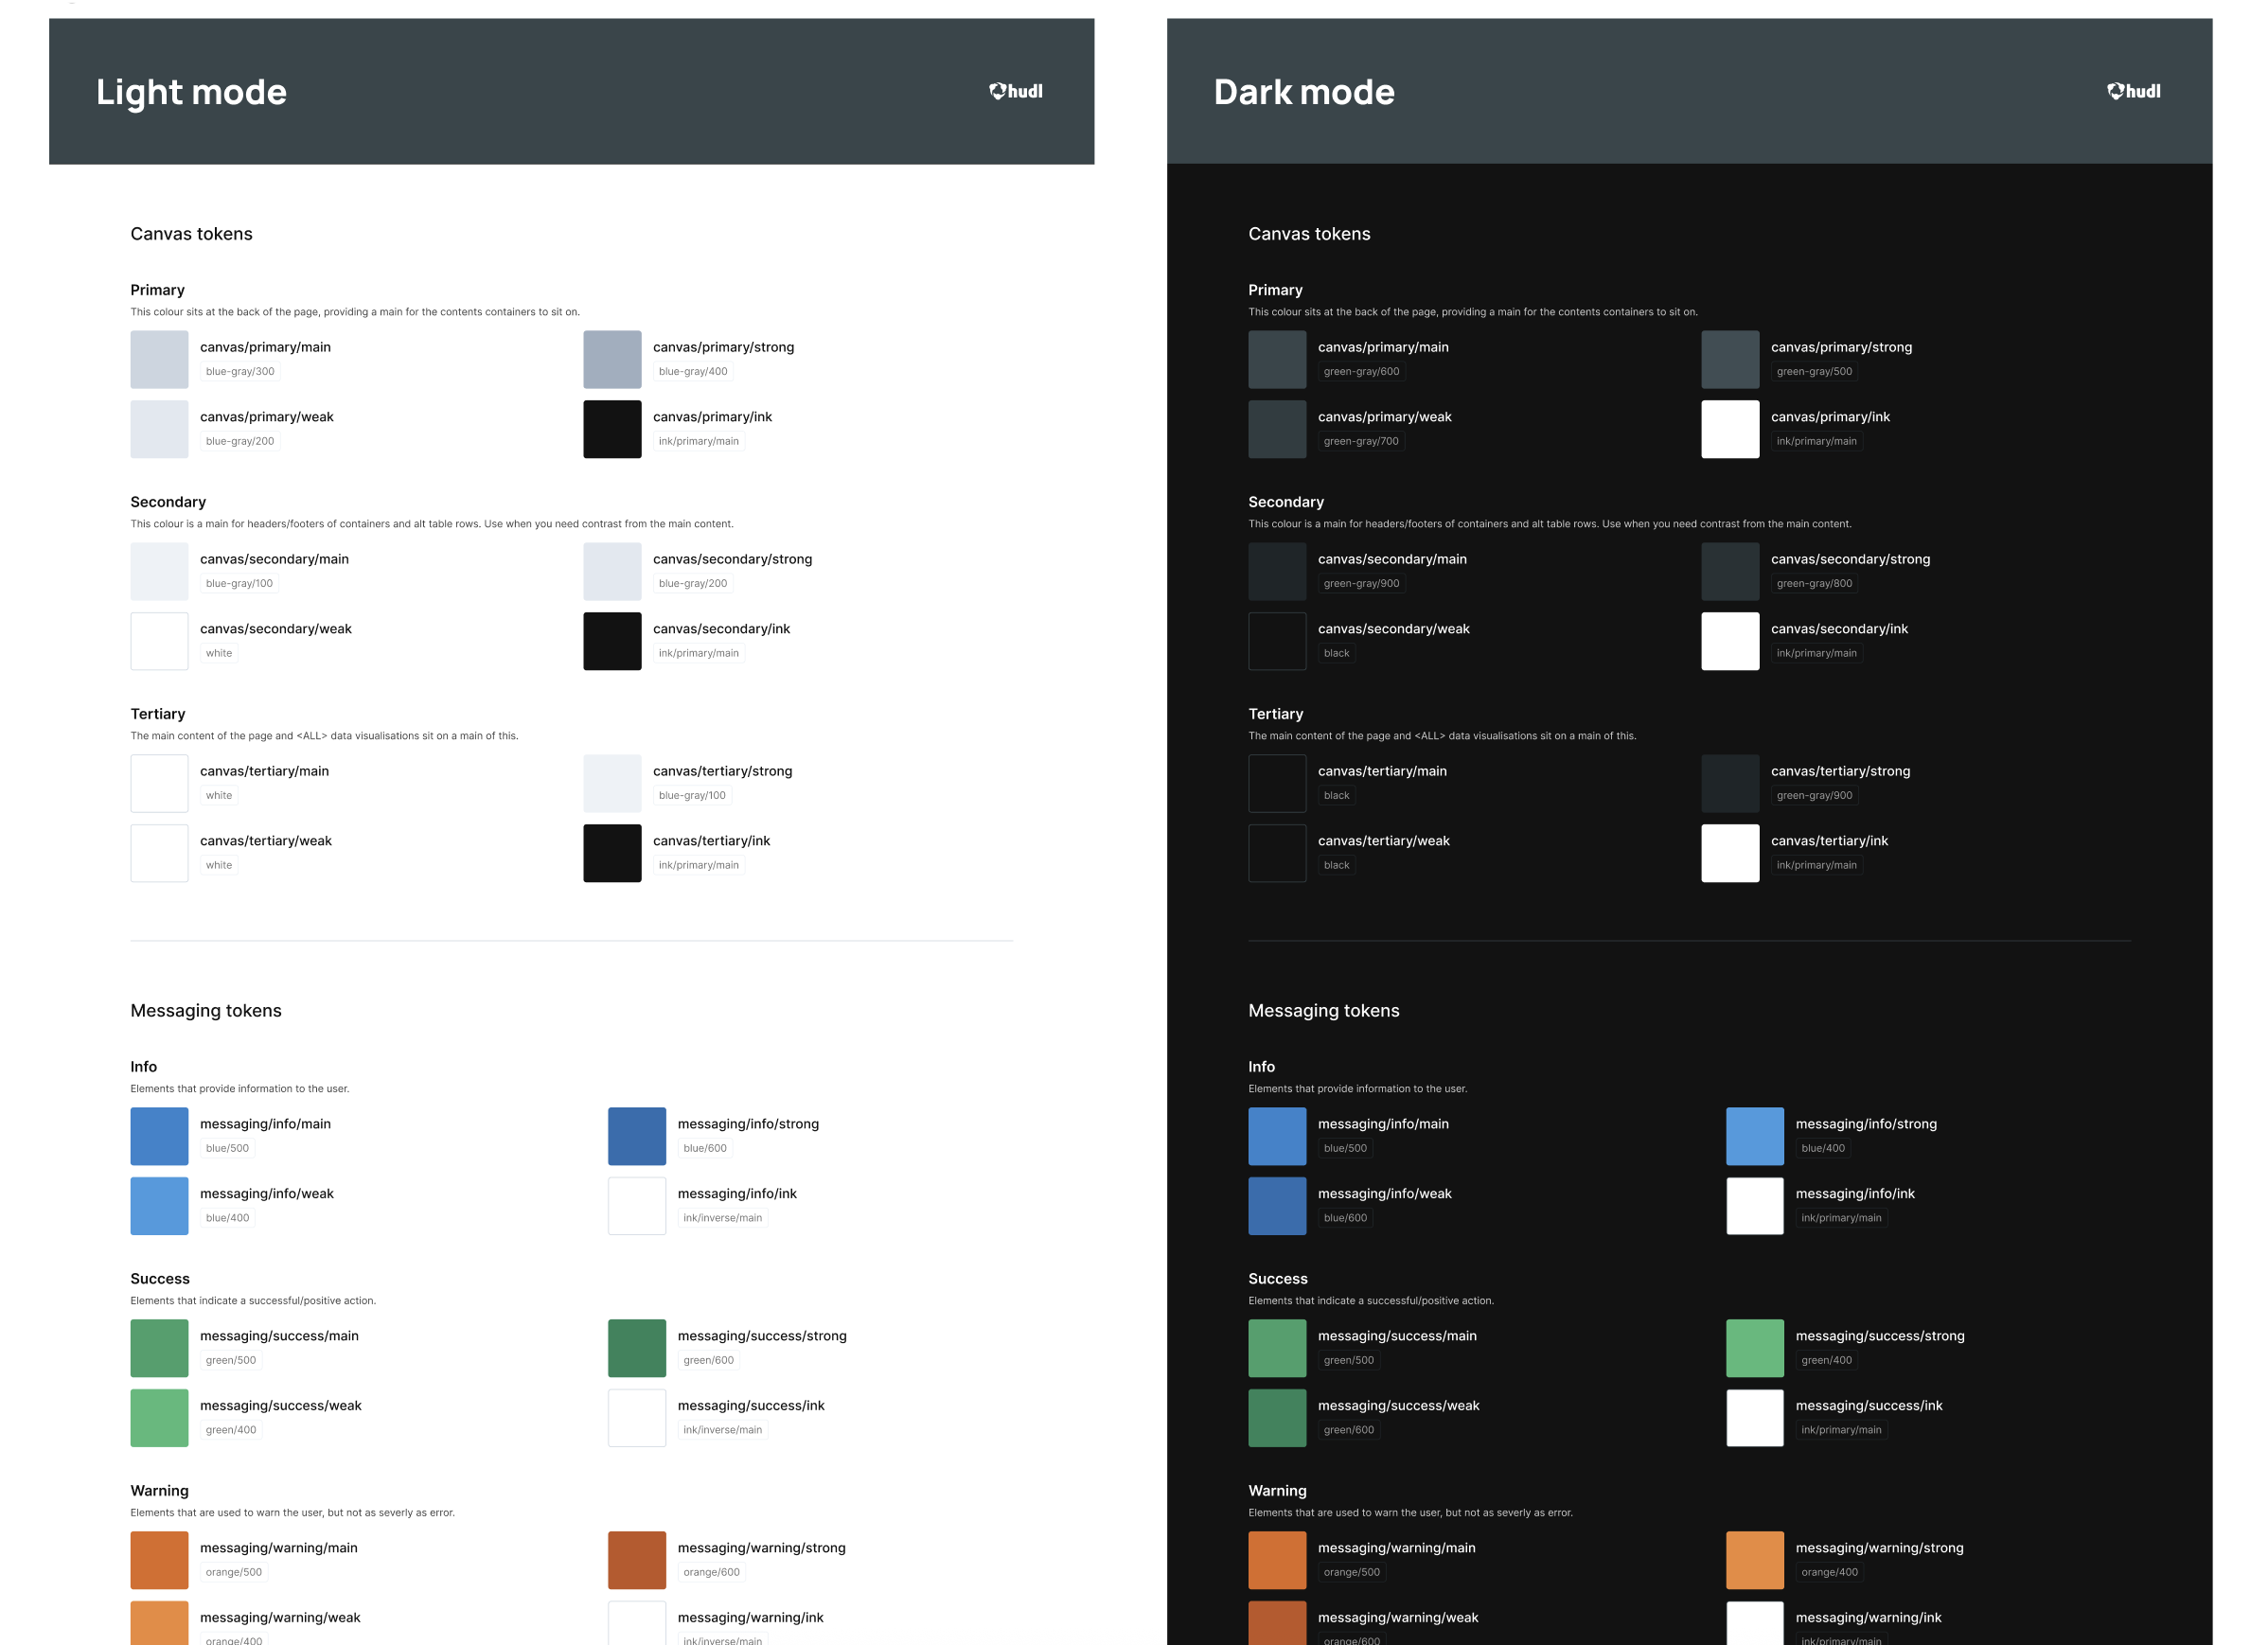Pick Dark mode canvas/tertiary/ink swatch
The width and height of the screenshot is (2268, 1645).
coord(1730,853)
